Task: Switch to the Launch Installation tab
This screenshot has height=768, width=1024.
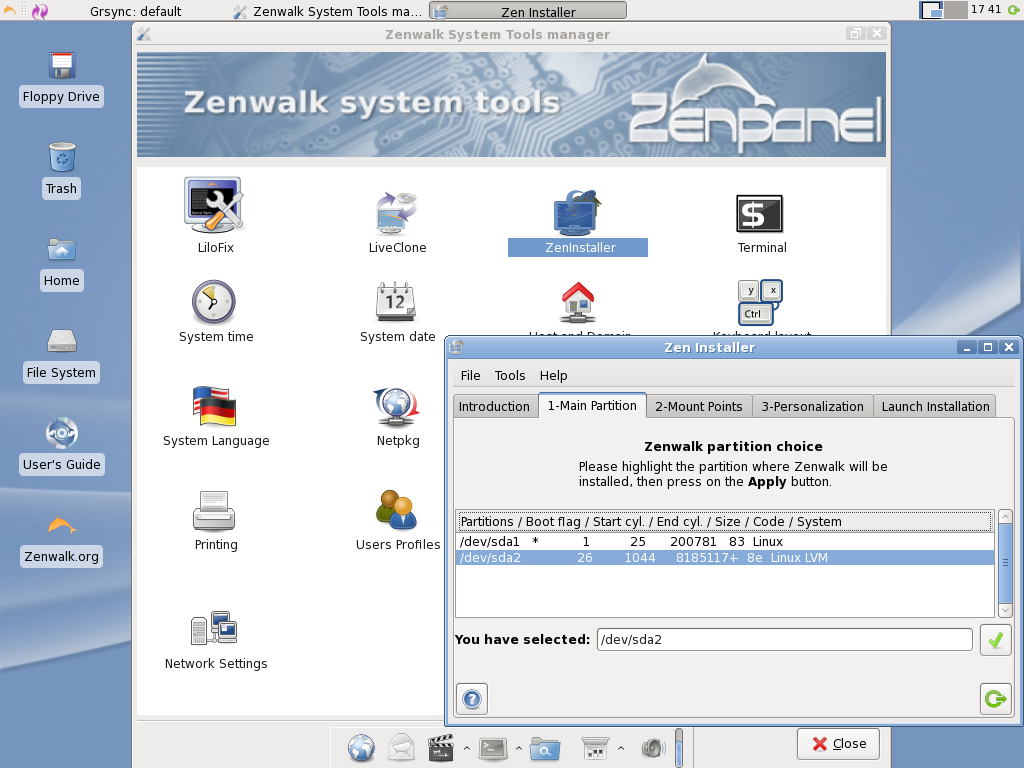Action: tap(935, 406)
